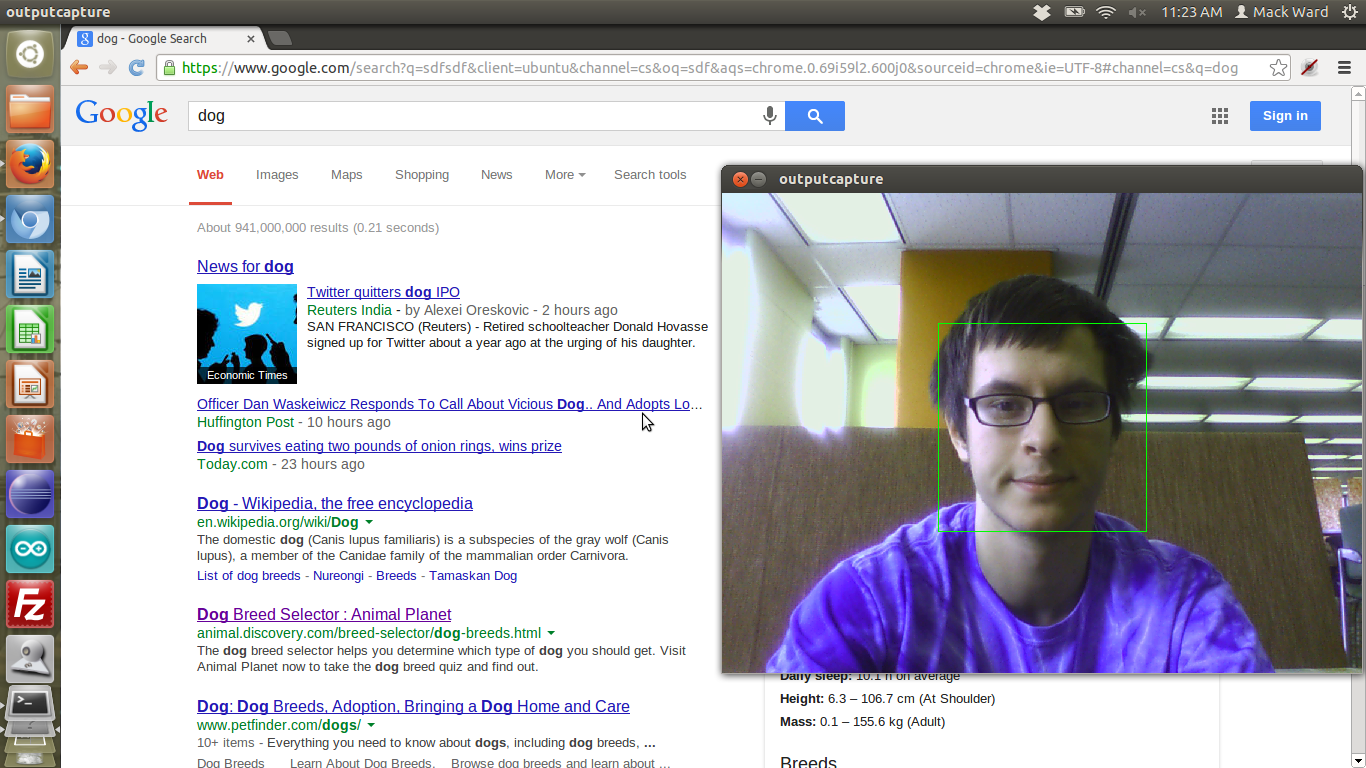
Task: Open Dog - Wikipedia result link
Action: tap(335, 503)
